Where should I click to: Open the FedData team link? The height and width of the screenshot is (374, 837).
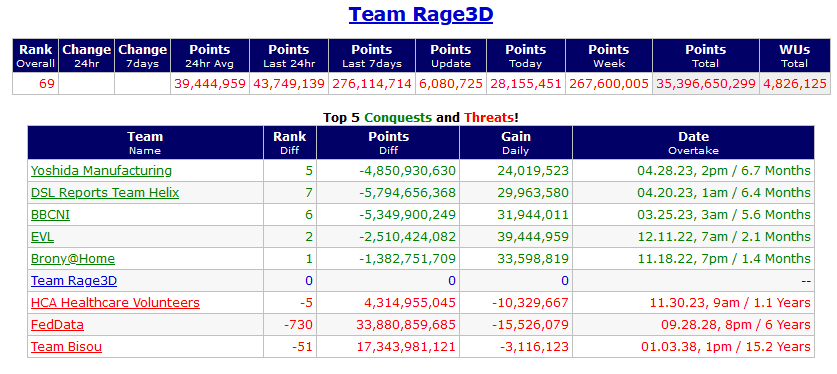[57, 325]
